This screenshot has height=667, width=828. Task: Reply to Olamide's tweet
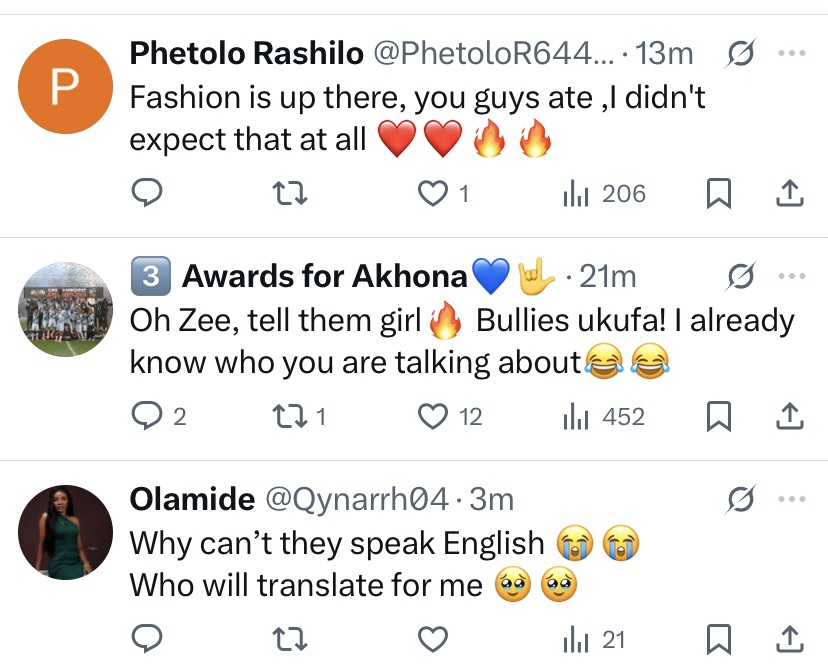tap(146, 638)
